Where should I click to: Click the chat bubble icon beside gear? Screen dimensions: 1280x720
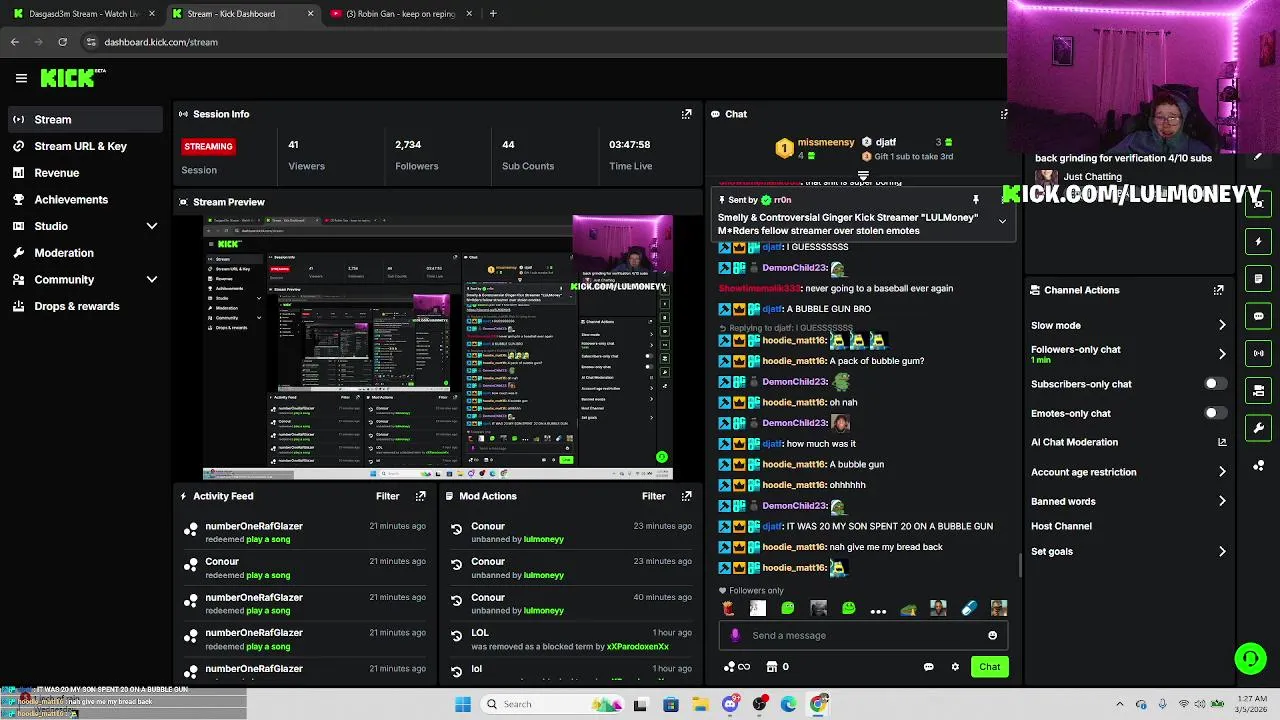tap(928, 667)
